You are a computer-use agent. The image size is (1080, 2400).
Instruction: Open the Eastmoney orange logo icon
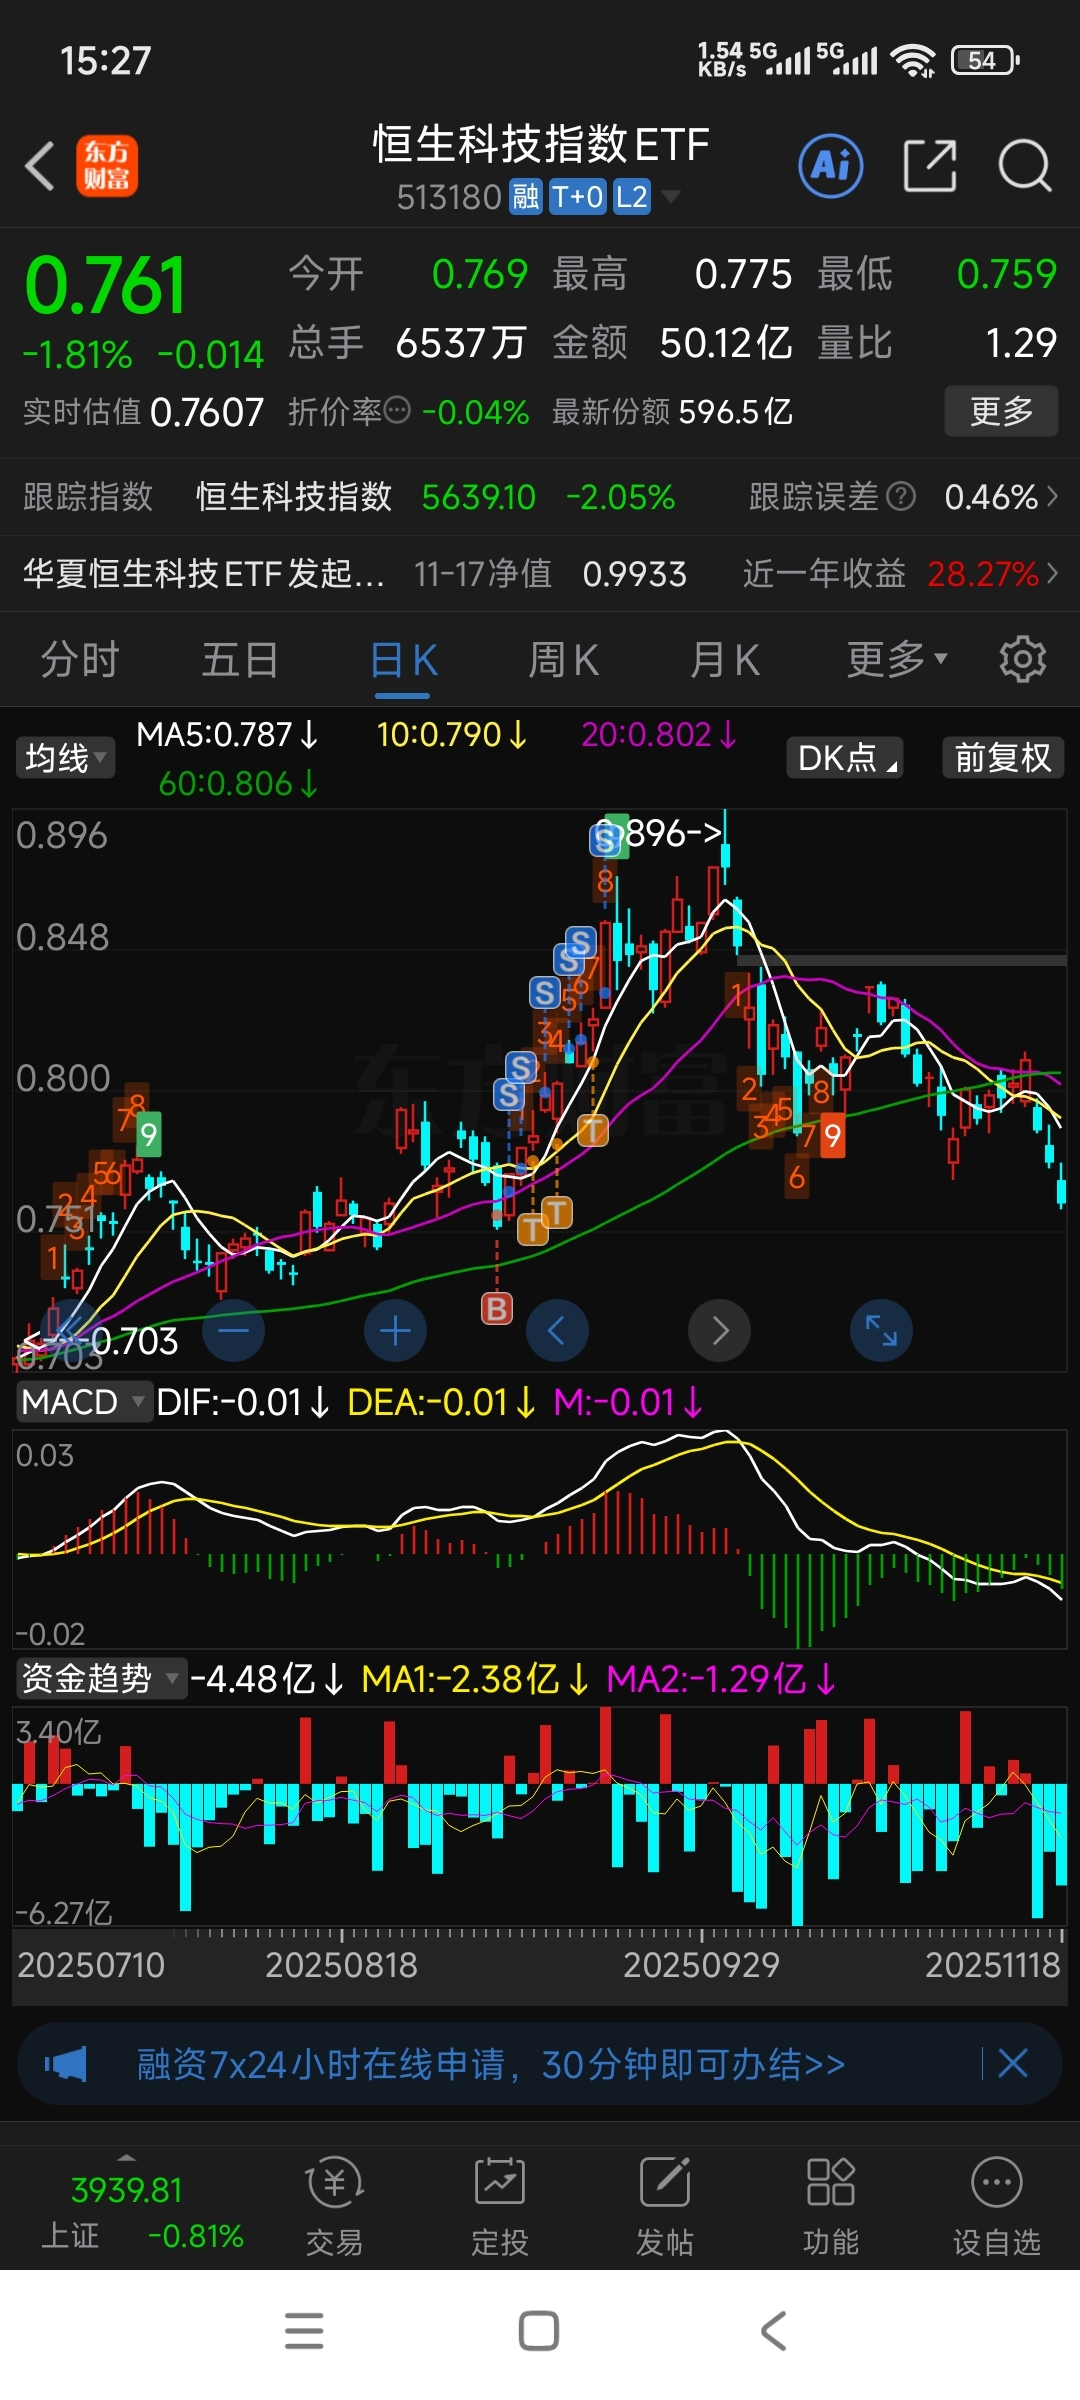[107, 166]
